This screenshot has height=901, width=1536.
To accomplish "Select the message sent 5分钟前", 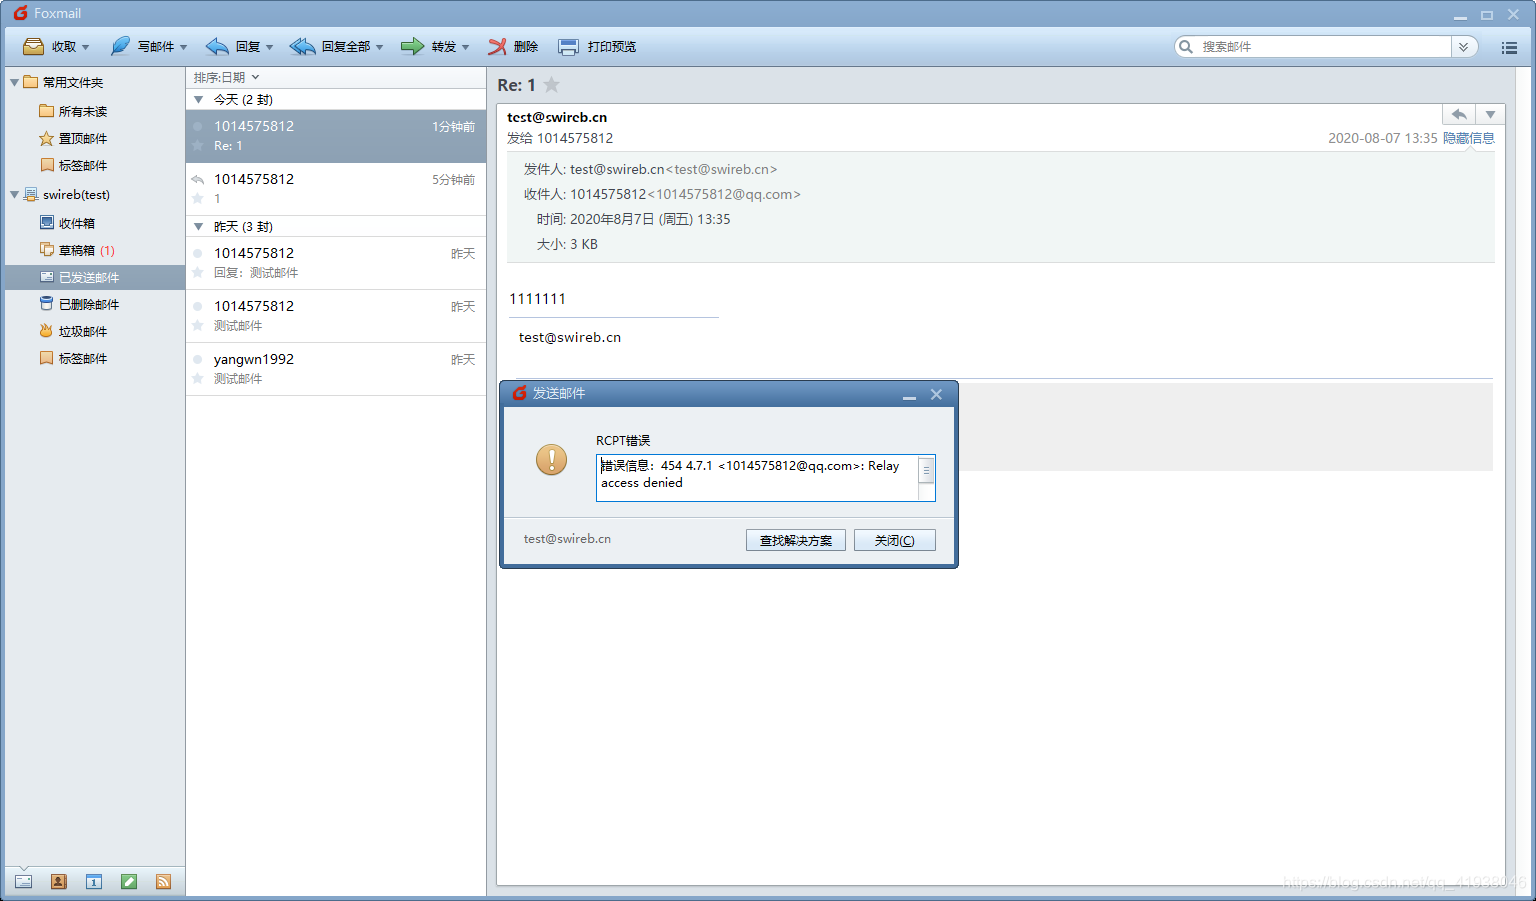I will click(336, 189).
